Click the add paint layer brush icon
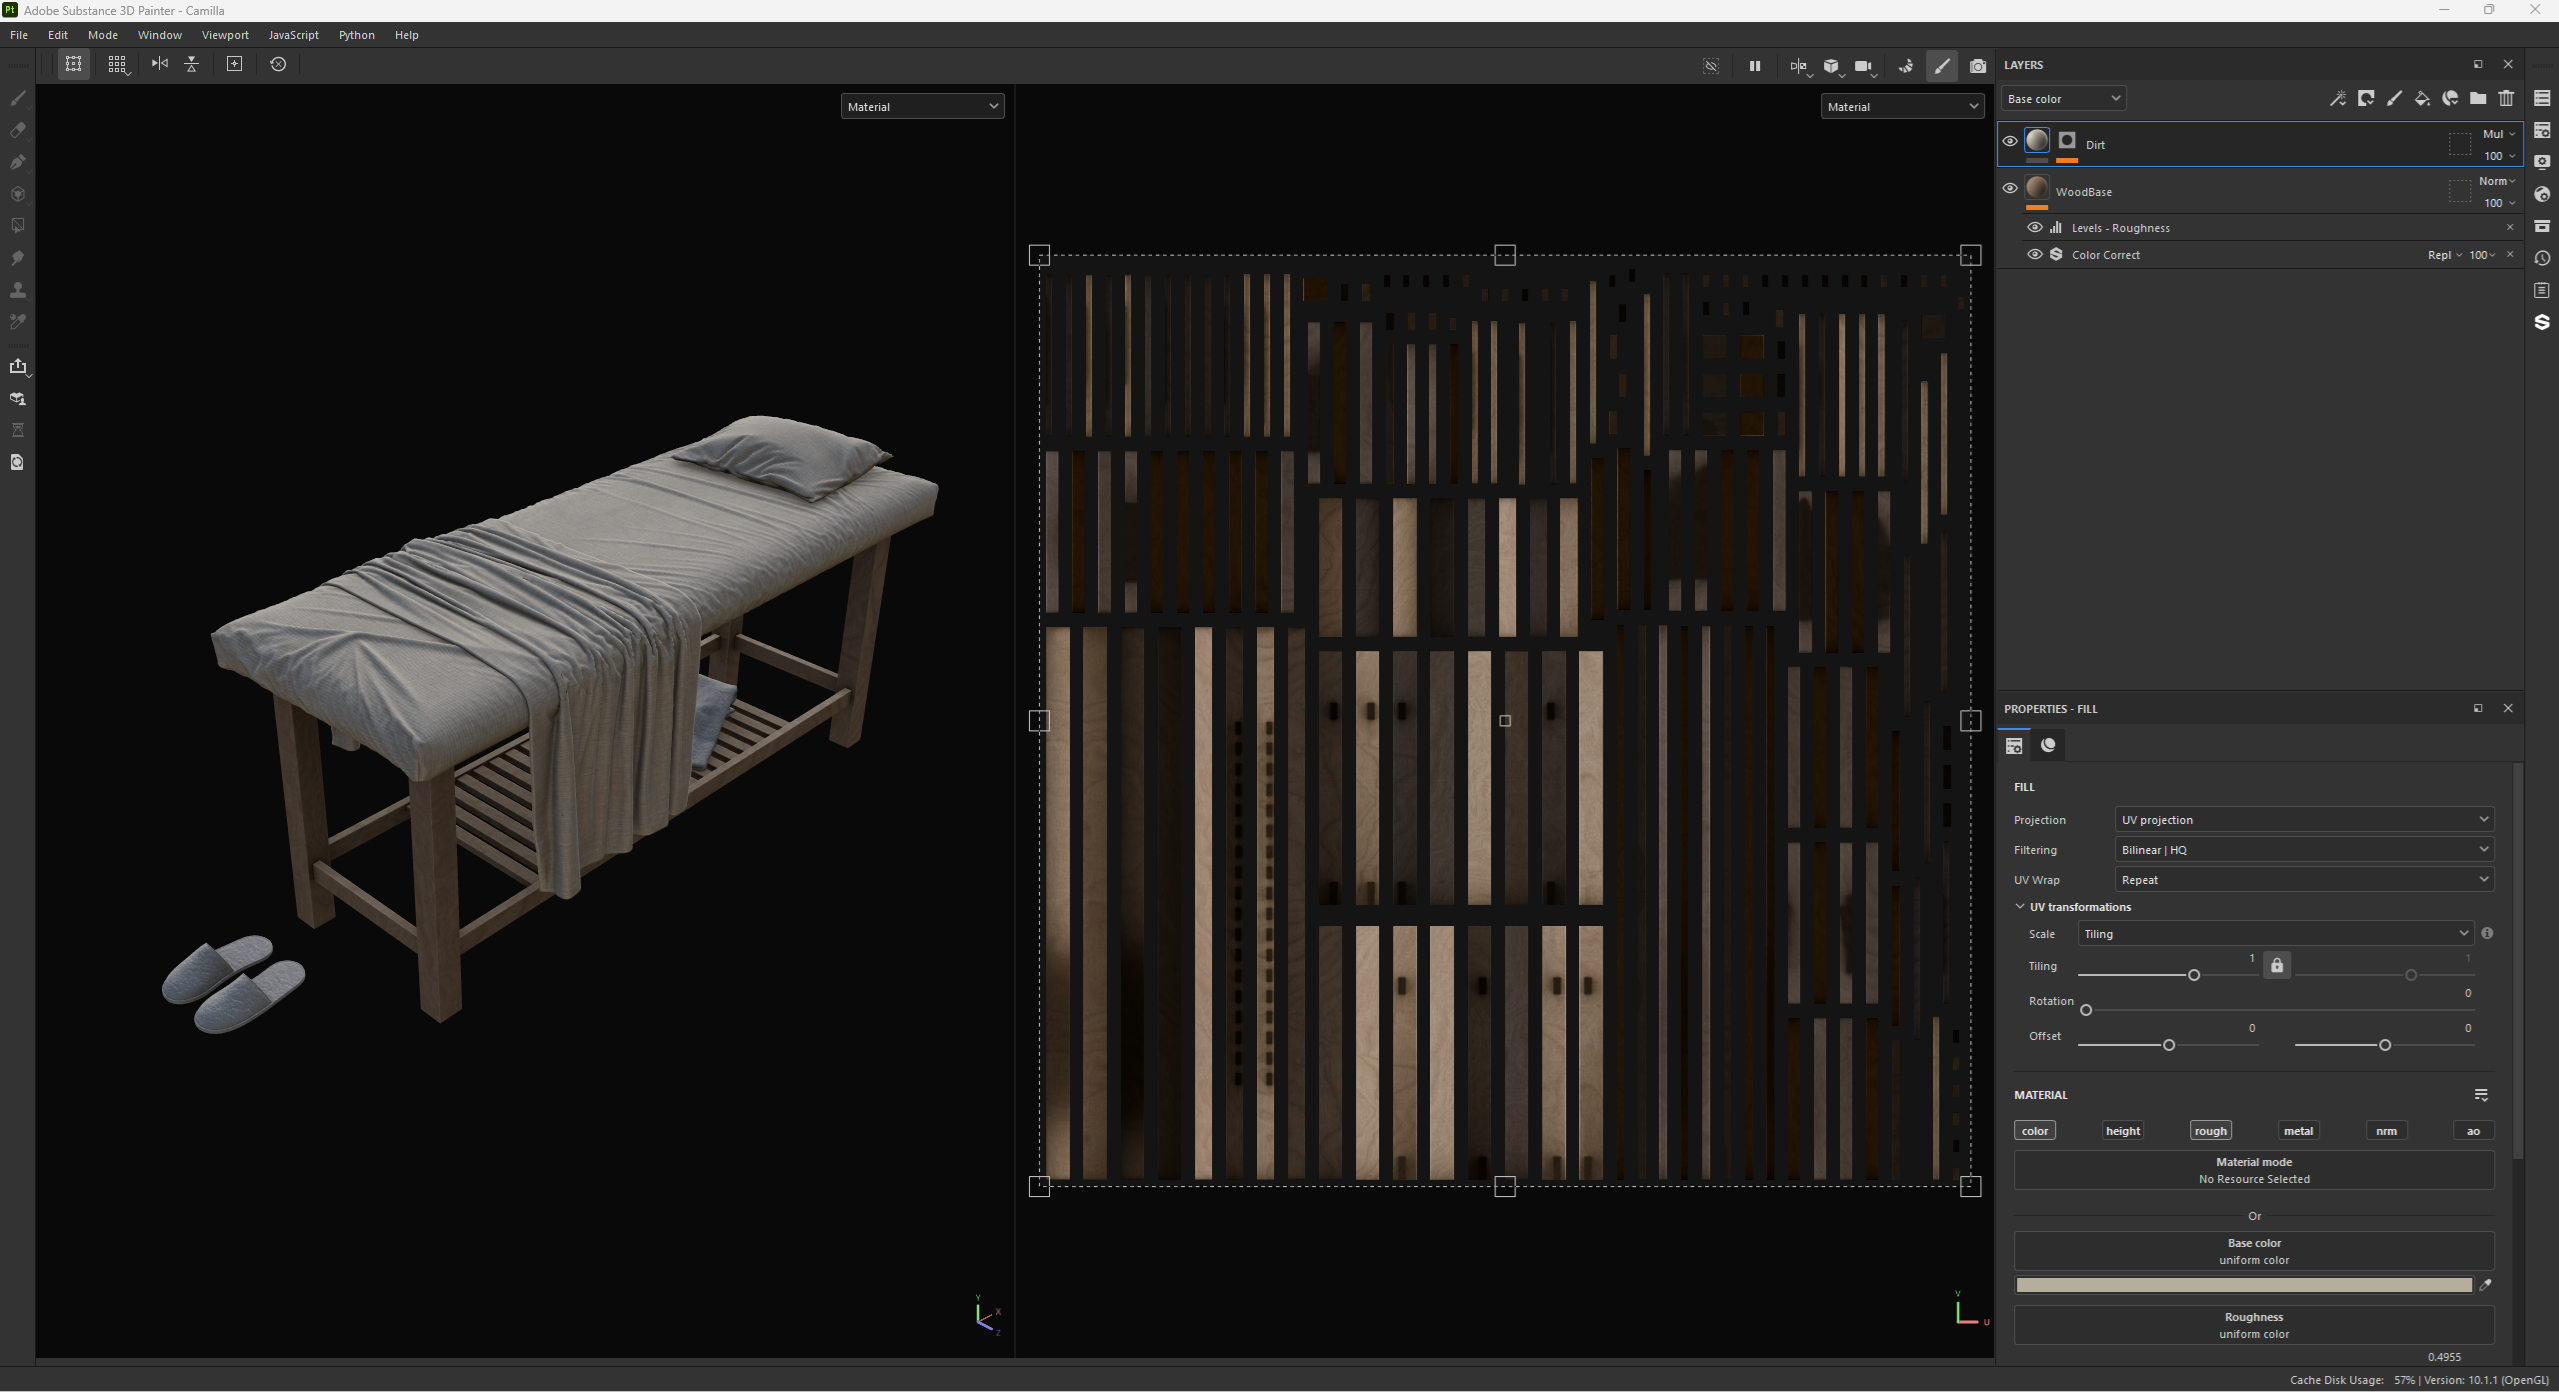Image resolution: width=2559 pixels, height=1392 pixels. pyautogui.click(x=2394, y=98)
